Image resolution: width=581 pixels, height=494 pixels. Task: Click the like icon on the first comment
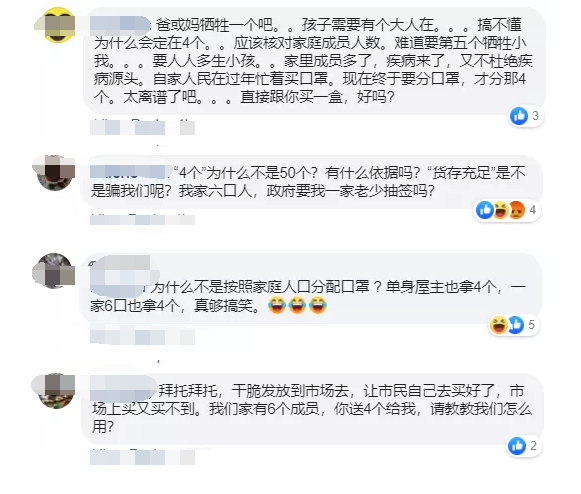coord(519,116)
